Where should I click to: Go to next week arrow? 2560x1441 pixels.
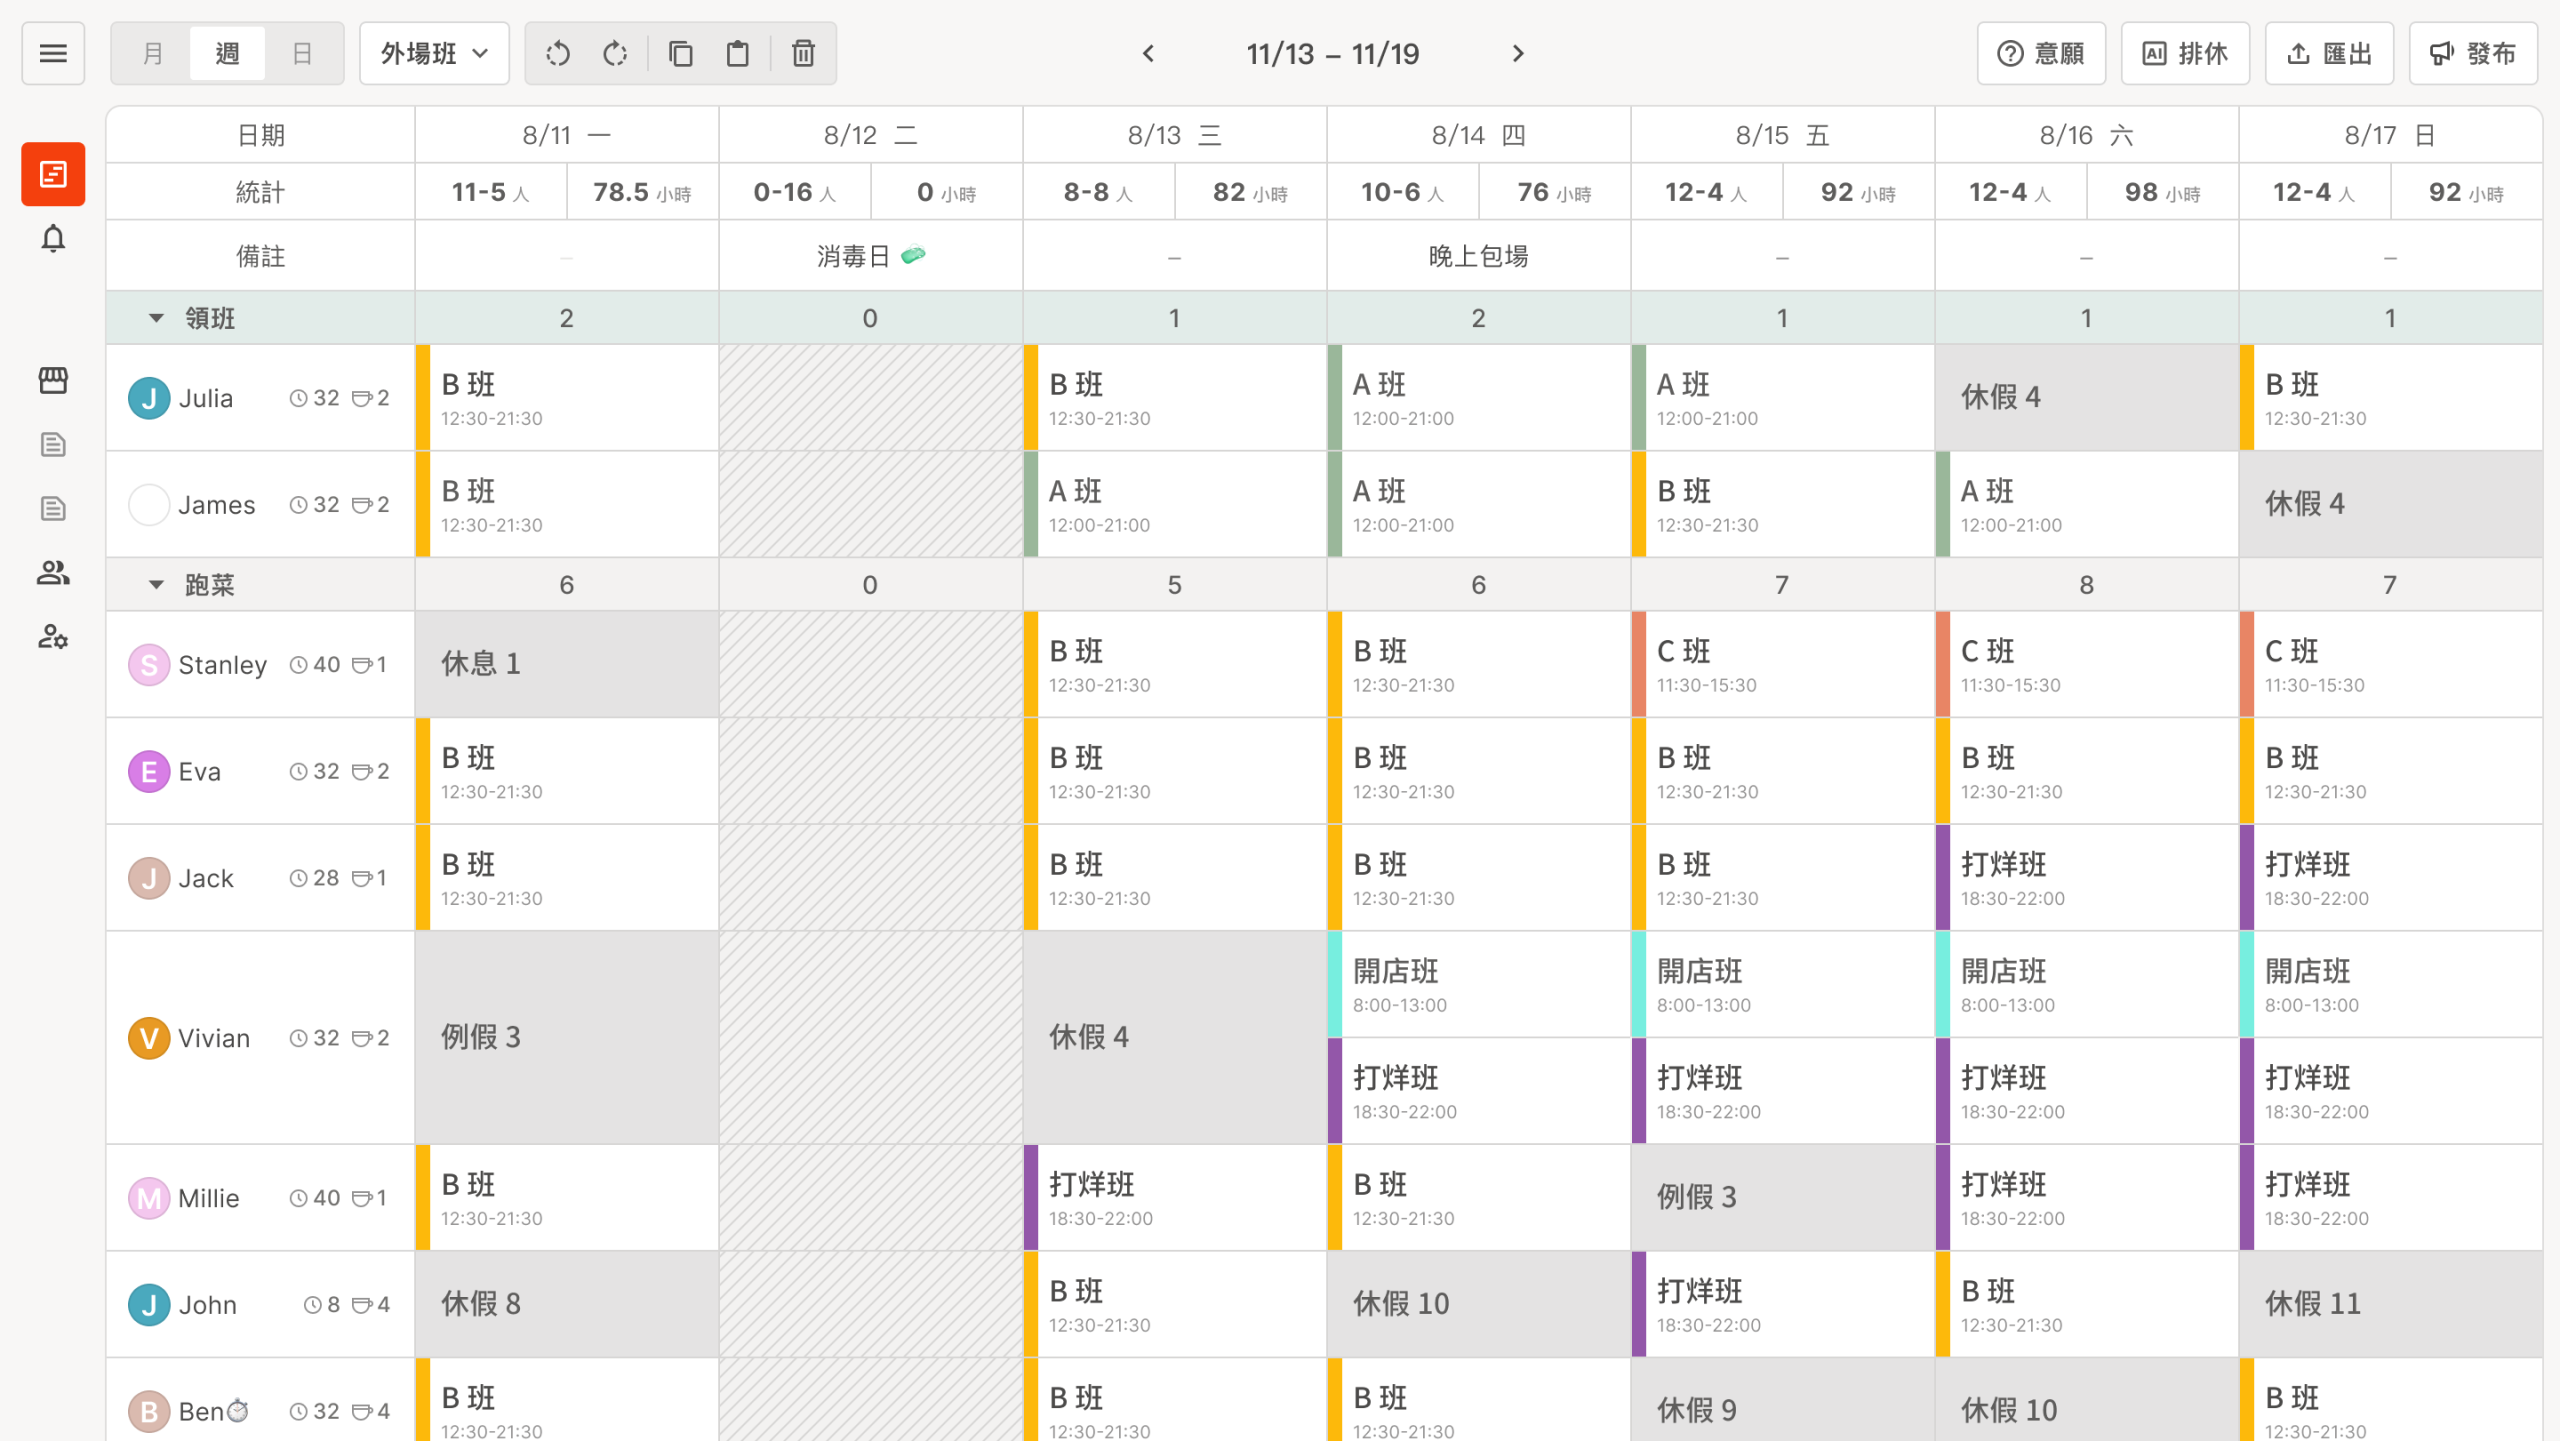(x=1518, y=53)
